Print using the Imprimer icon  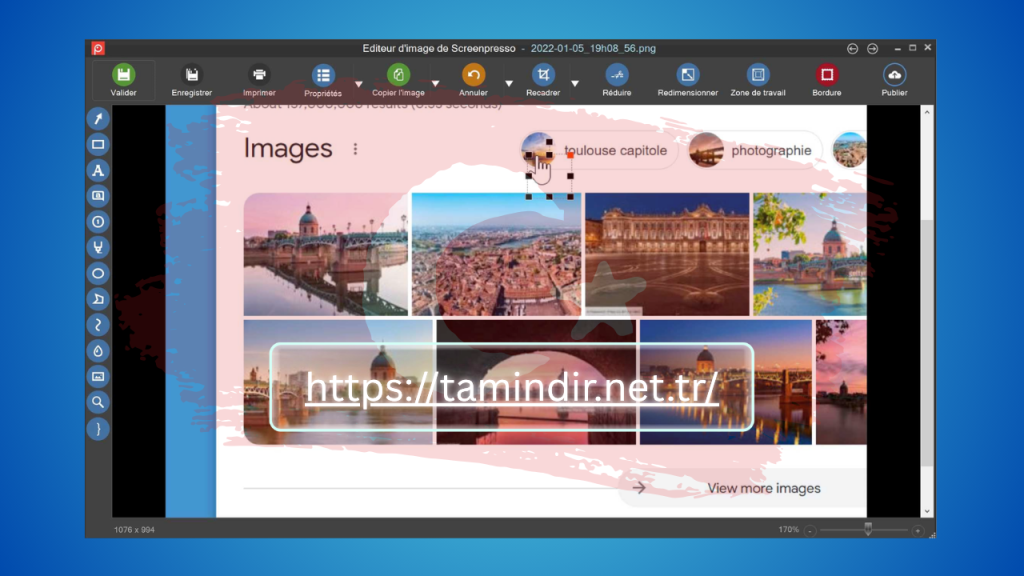coord(259,80)
